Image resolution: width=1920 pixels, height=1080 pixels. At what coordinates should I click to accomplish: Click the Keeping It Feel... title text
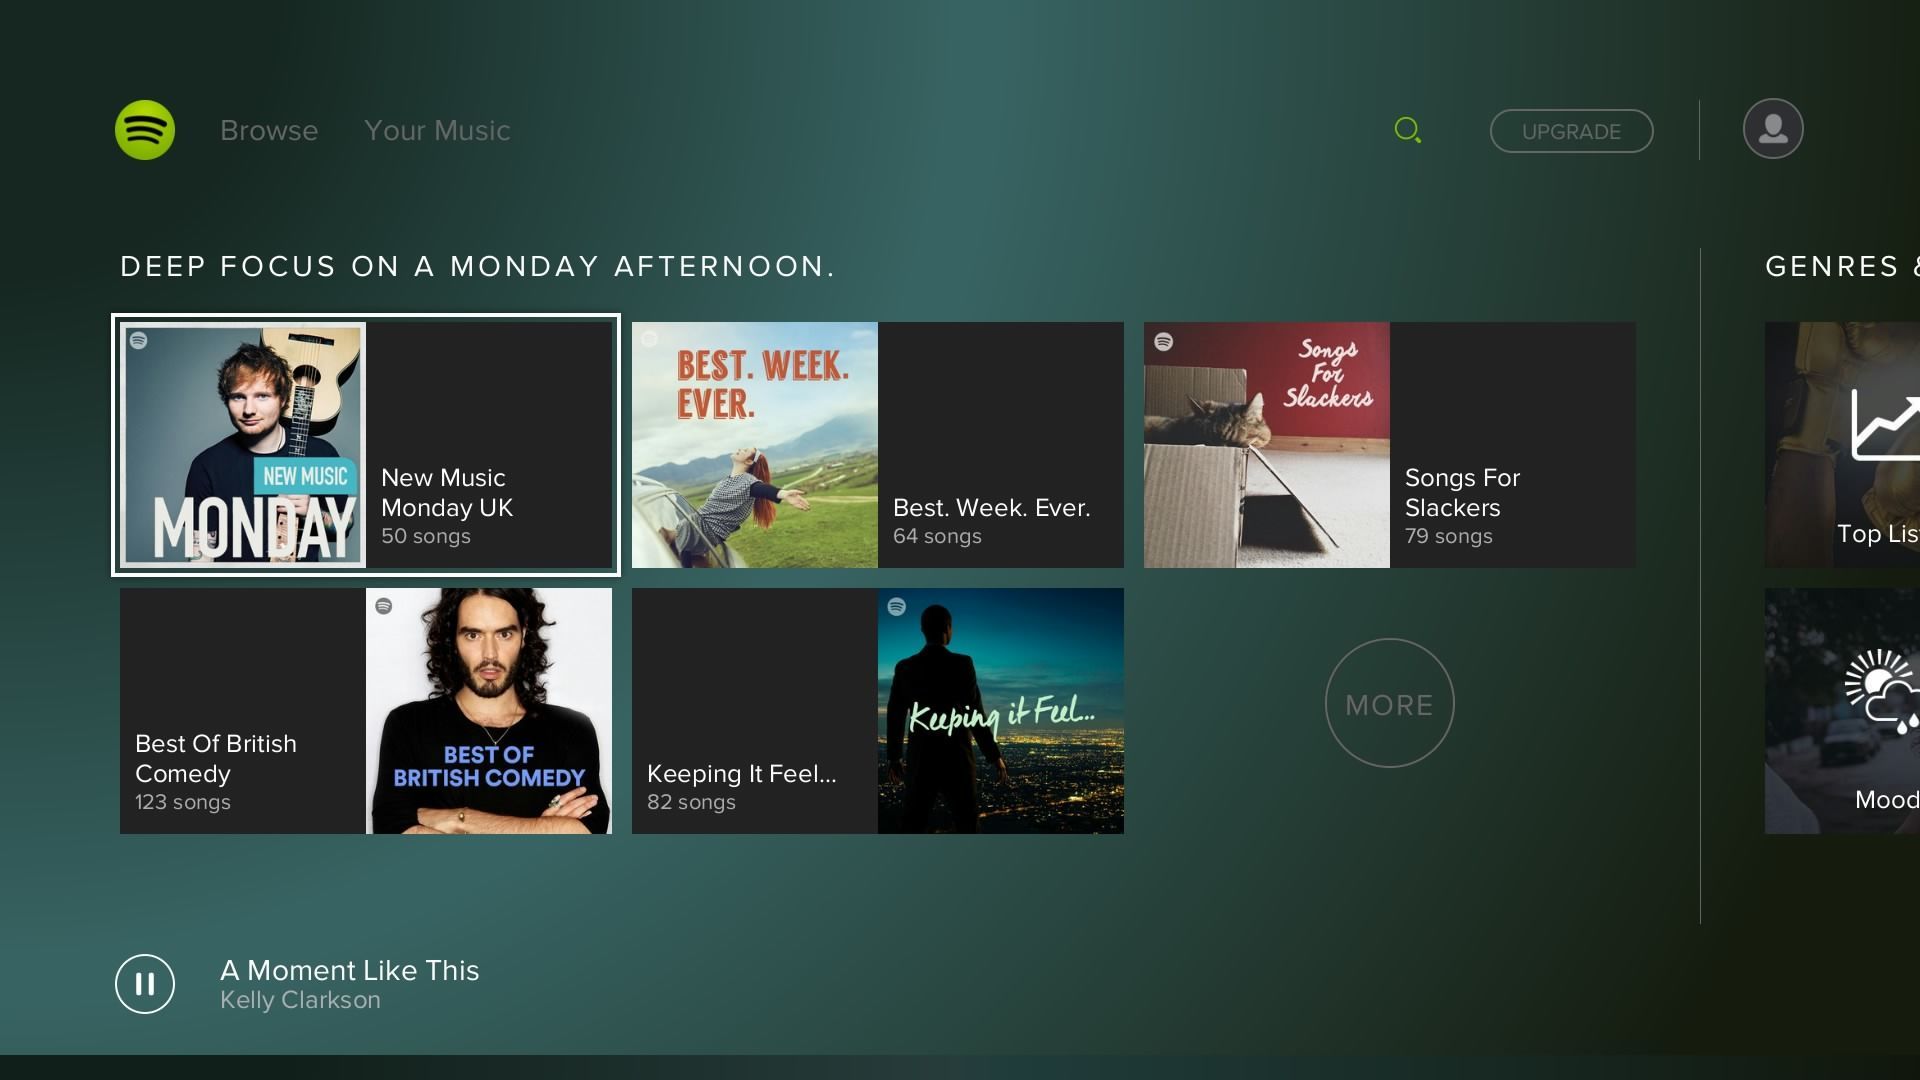click(x=741, y=774)
